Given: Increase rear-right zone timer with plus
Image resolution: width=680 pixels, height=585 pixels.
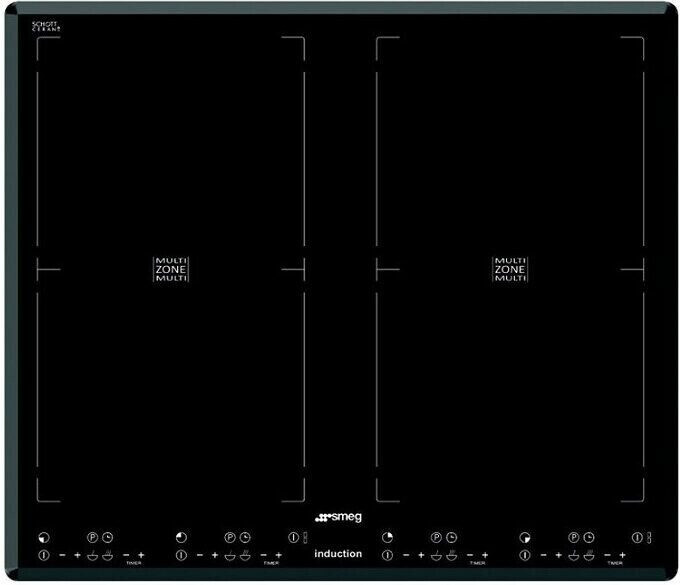Looking at the screenshot, I should [485, 555].
